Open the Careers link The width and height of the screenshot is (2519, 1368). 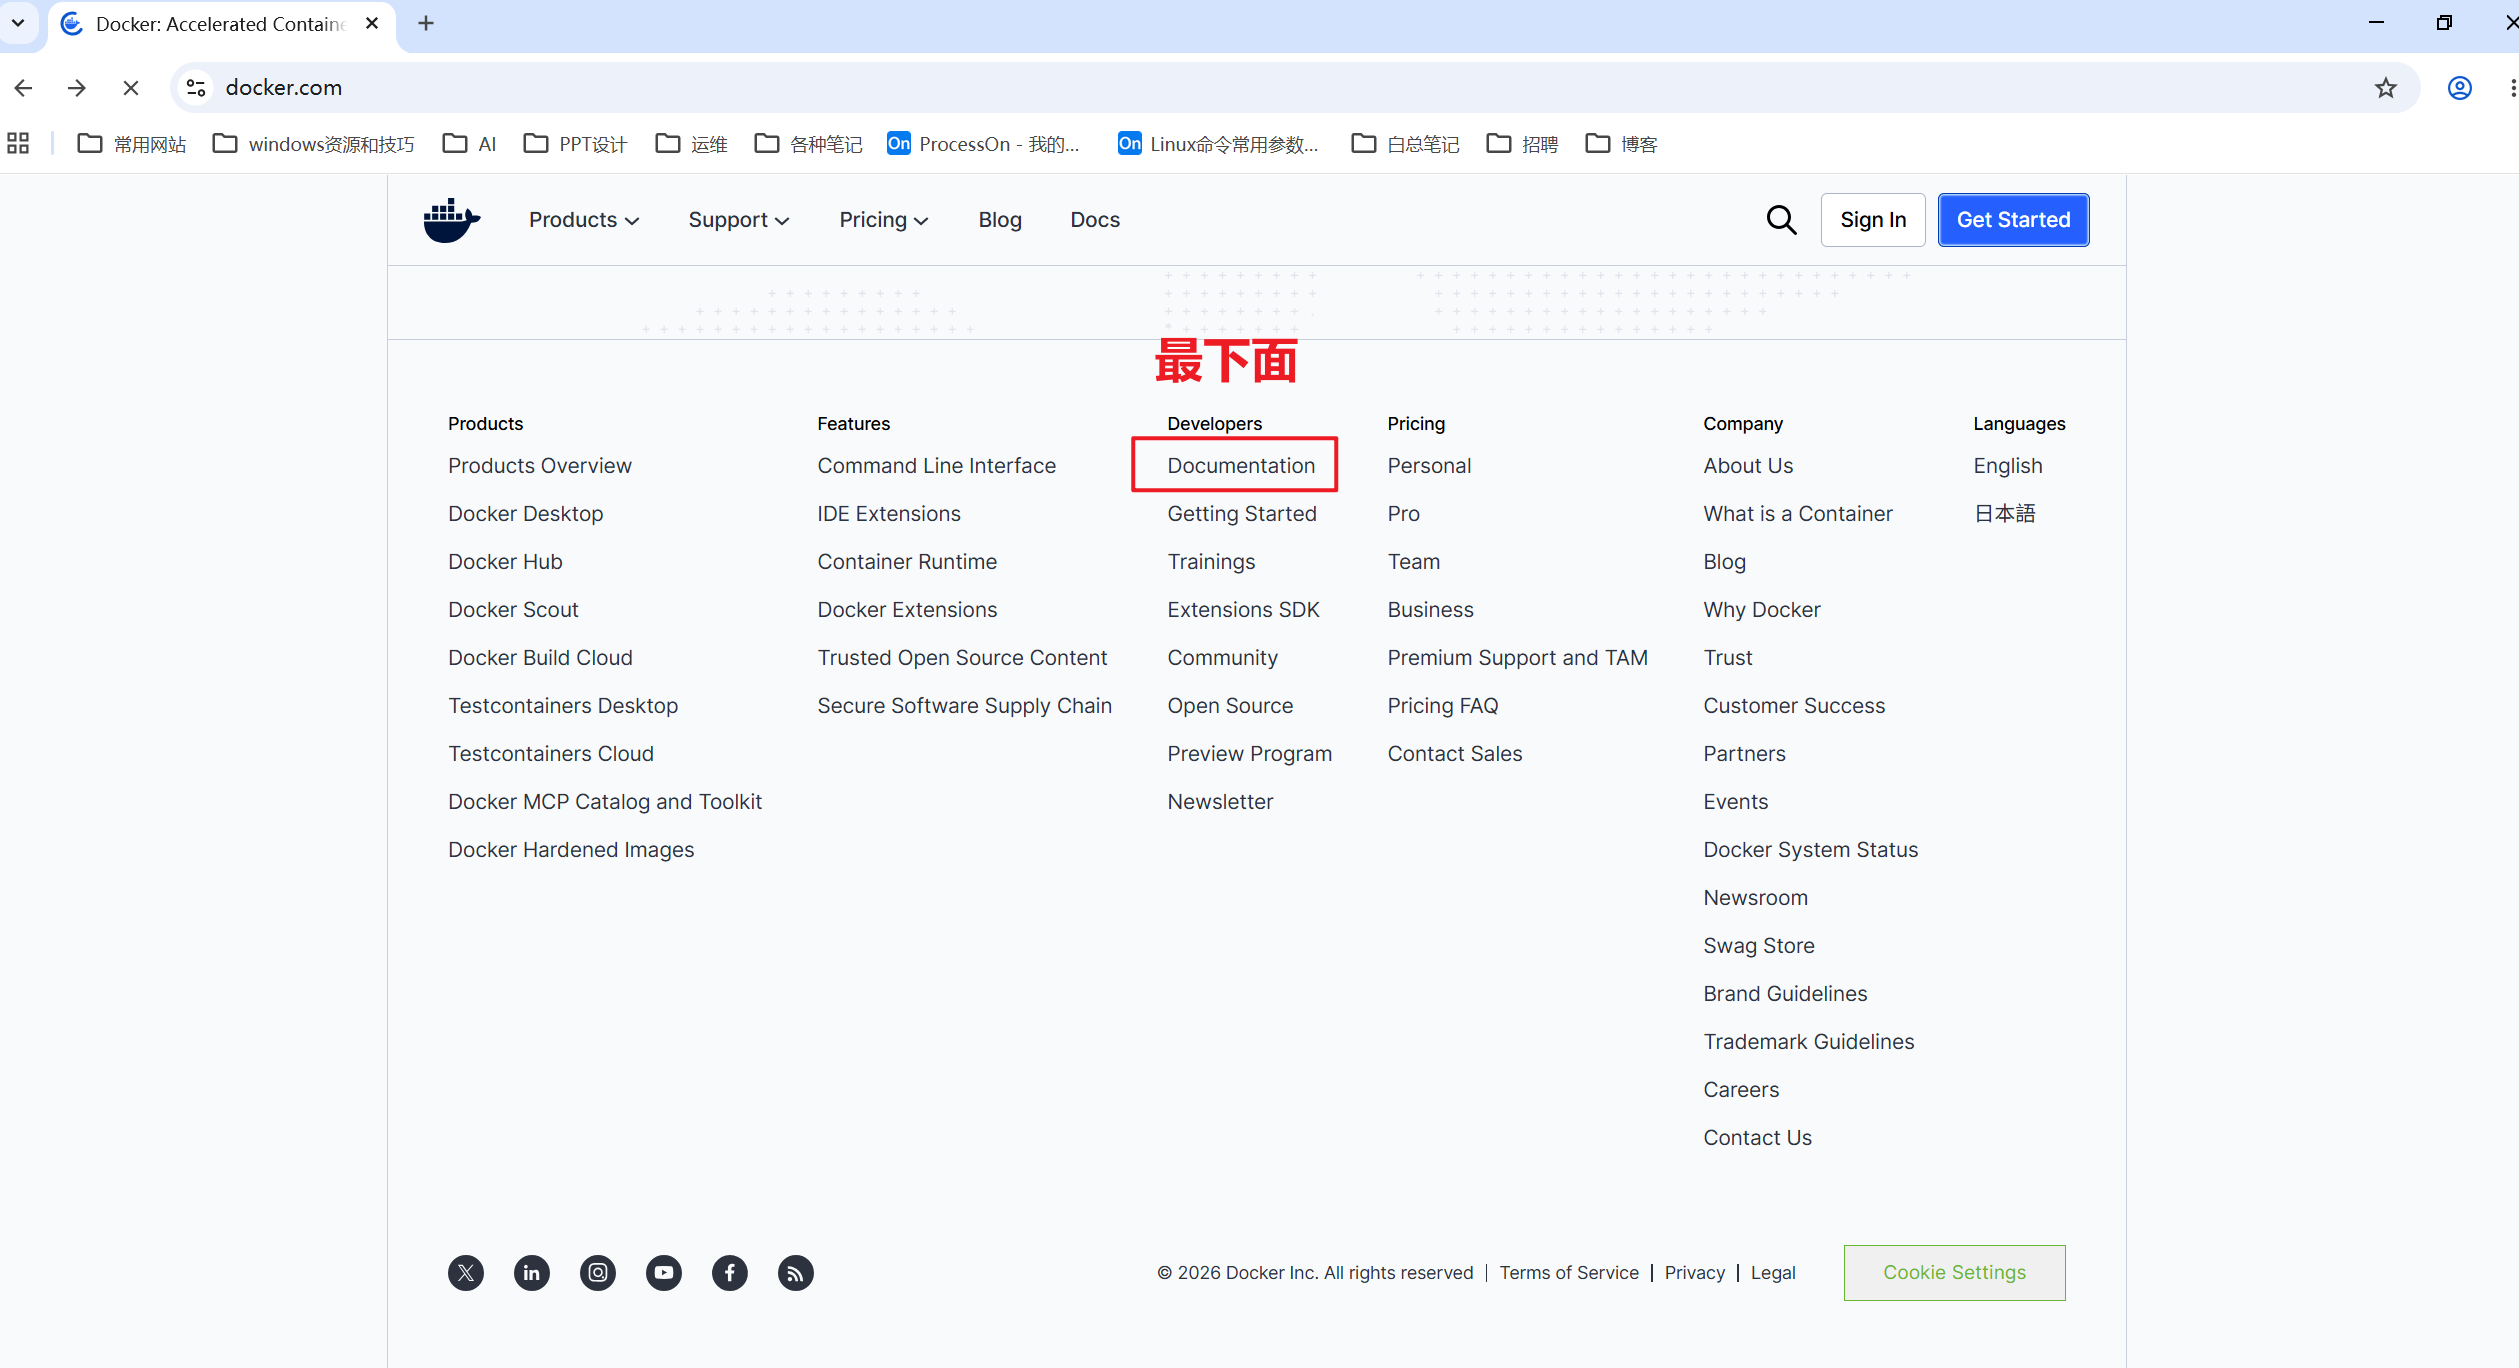click(x=1741, y=1090)
